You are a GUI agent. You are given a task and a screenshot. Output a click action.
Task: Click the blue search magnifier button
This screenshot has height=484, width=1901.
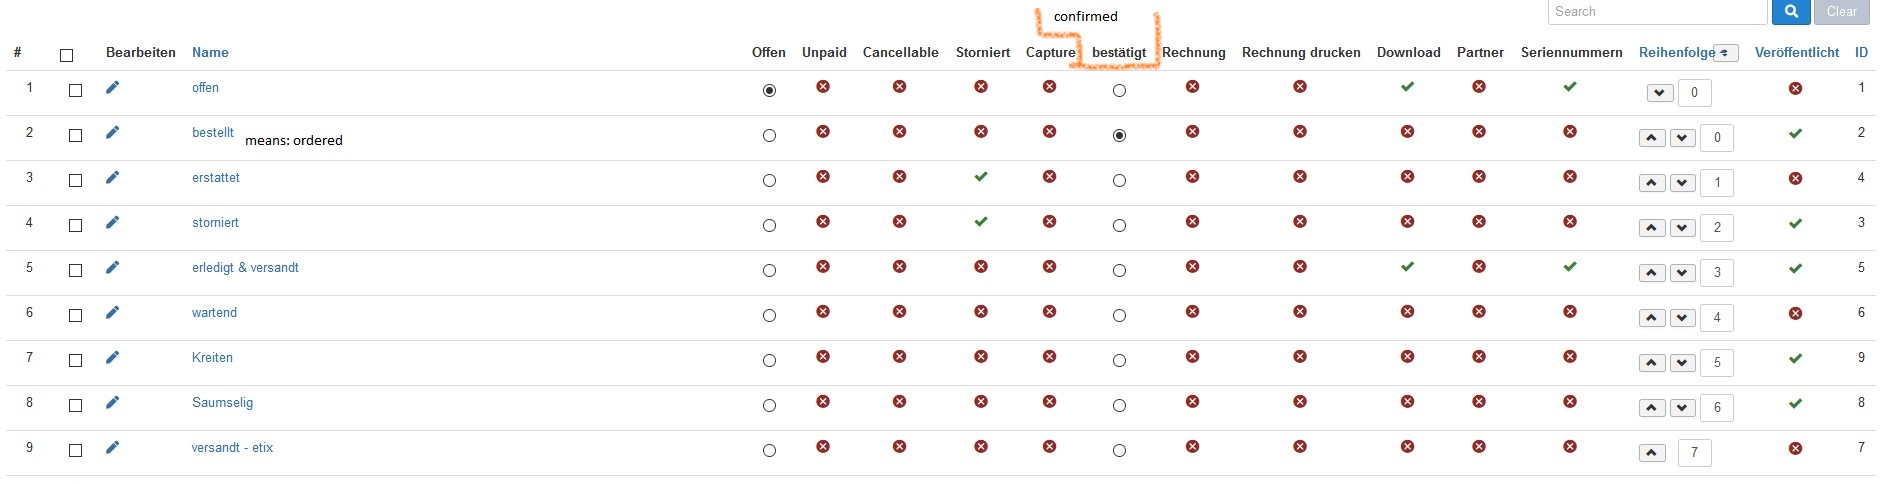click(x=1791, y=12)
